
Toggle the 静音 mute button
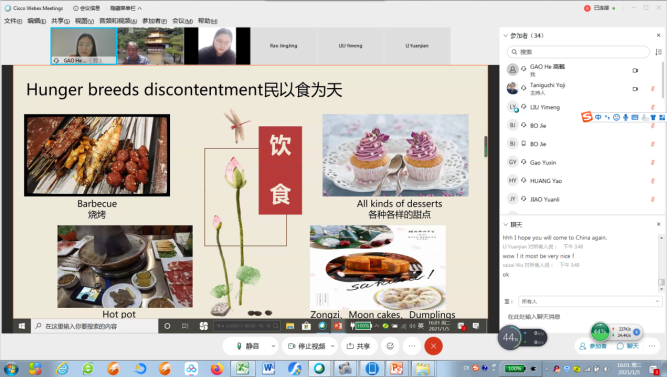tap(247, 346)
